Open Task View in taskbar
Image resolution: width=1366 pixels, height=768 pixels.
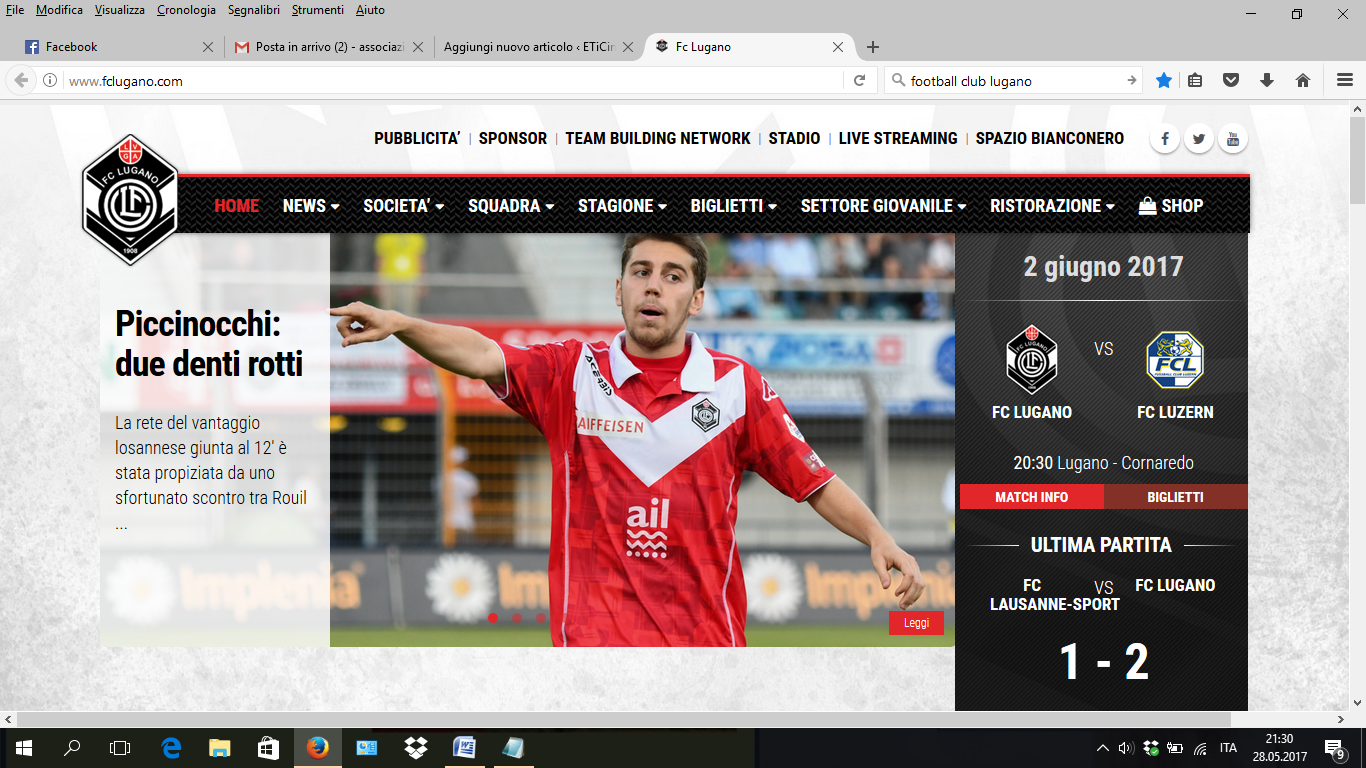120,747
